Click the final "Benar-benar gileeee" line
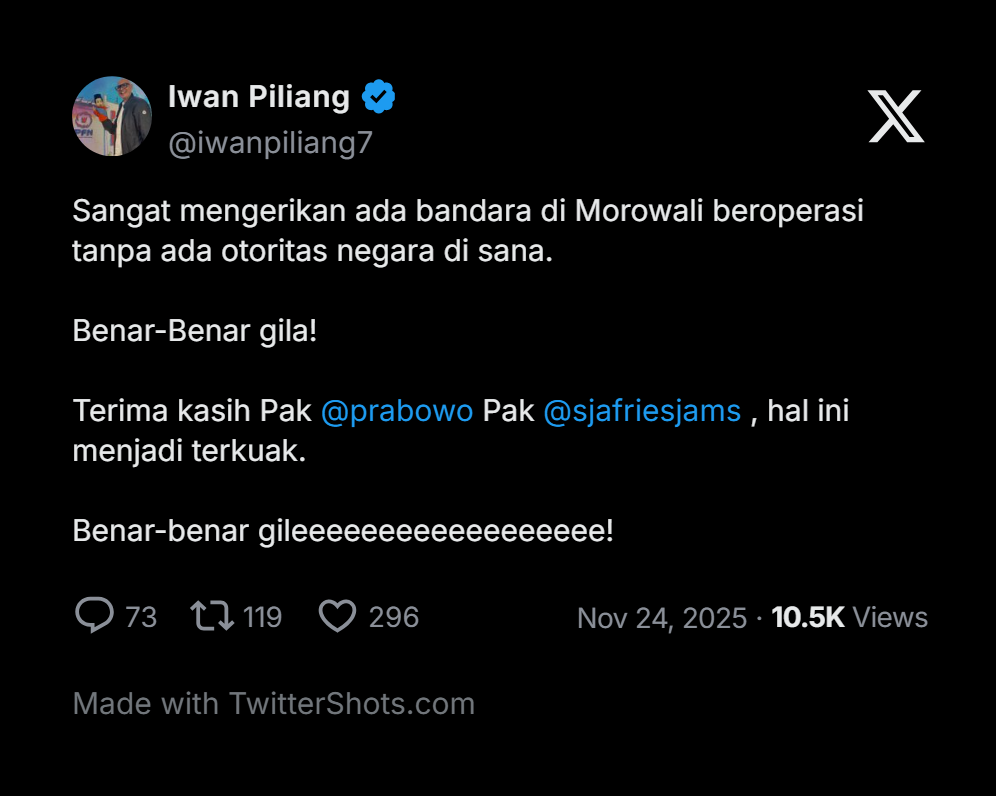 click(x=343, y=531)
